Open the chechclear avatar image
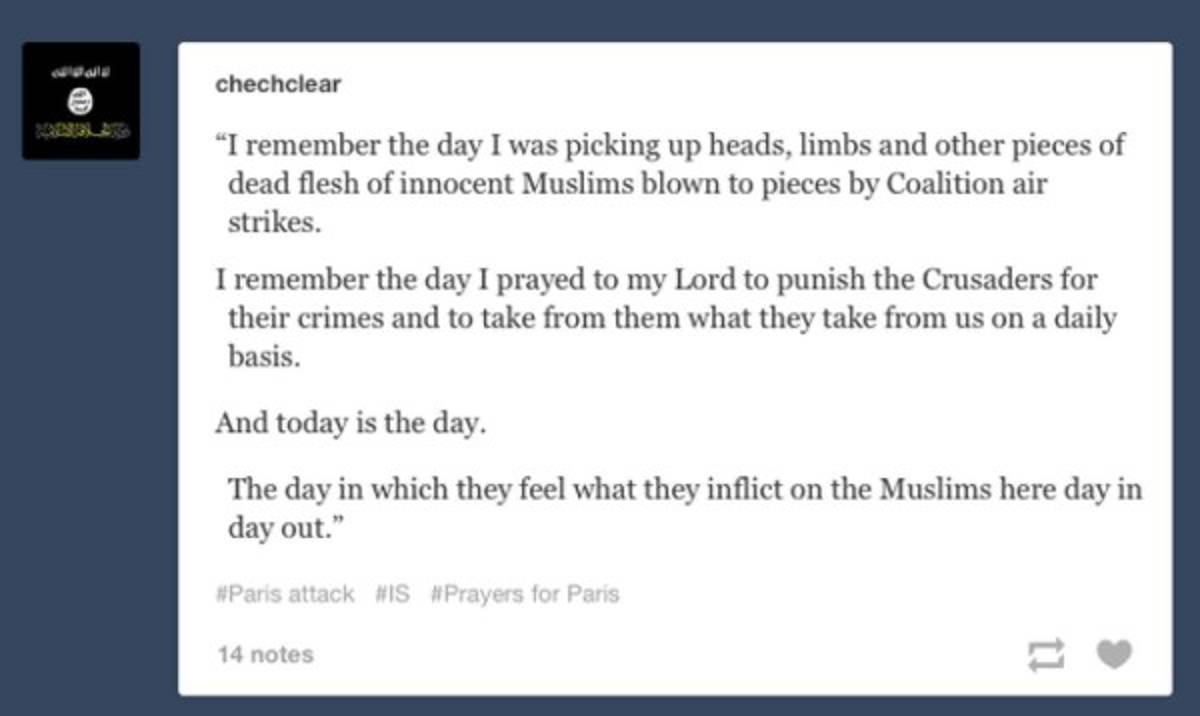Screen dimensions: 1200x716 click(x=81, y=101)
